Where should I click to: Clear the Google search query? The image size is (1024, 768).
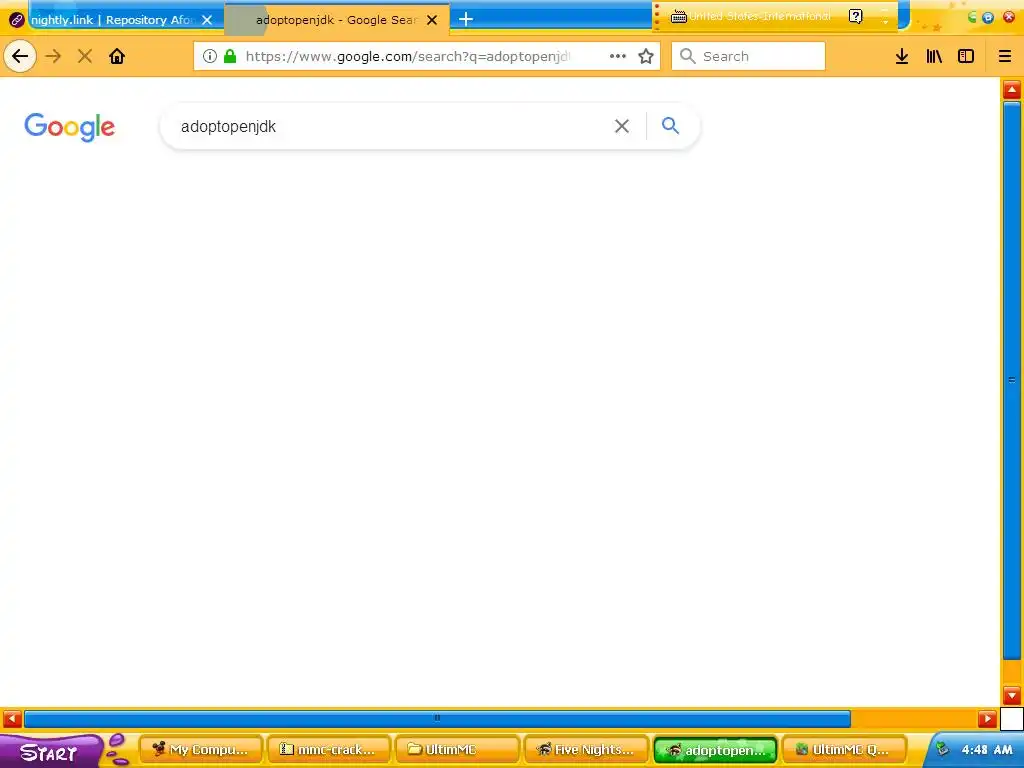click(622, 126)
